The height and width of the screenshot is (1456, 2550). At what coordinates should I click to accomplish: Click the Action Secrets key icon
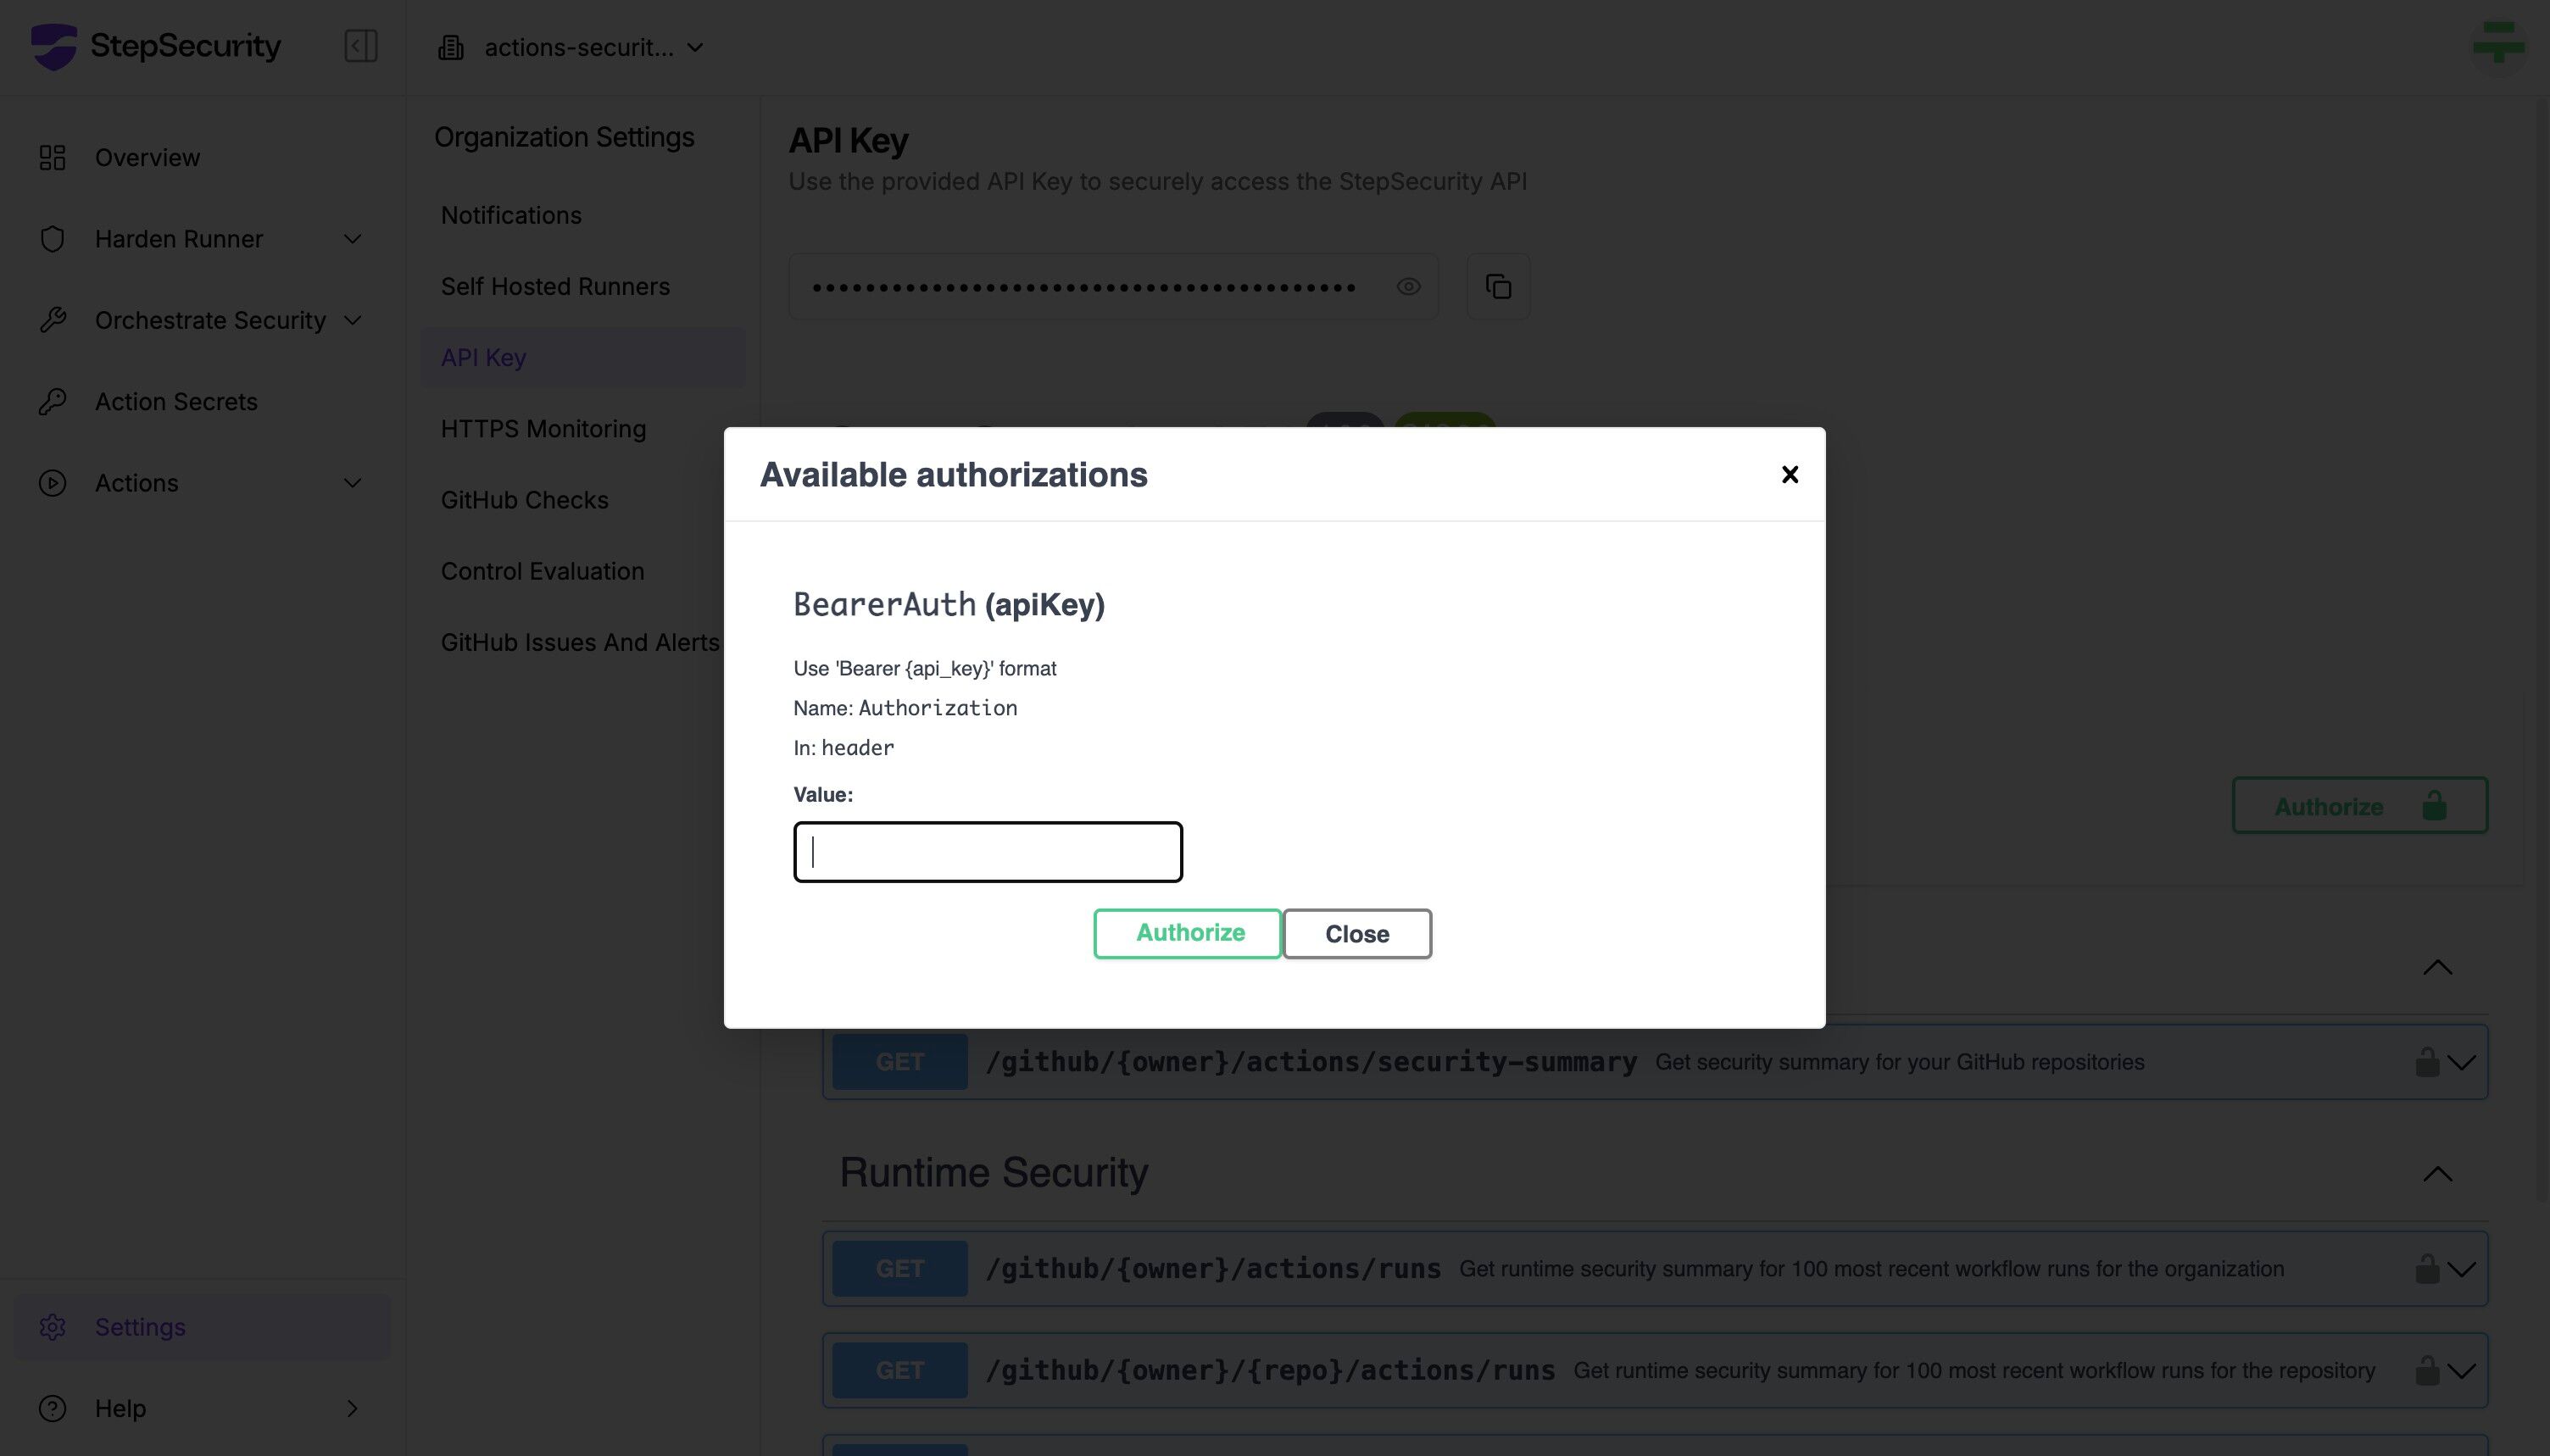(x=52, y=401)
